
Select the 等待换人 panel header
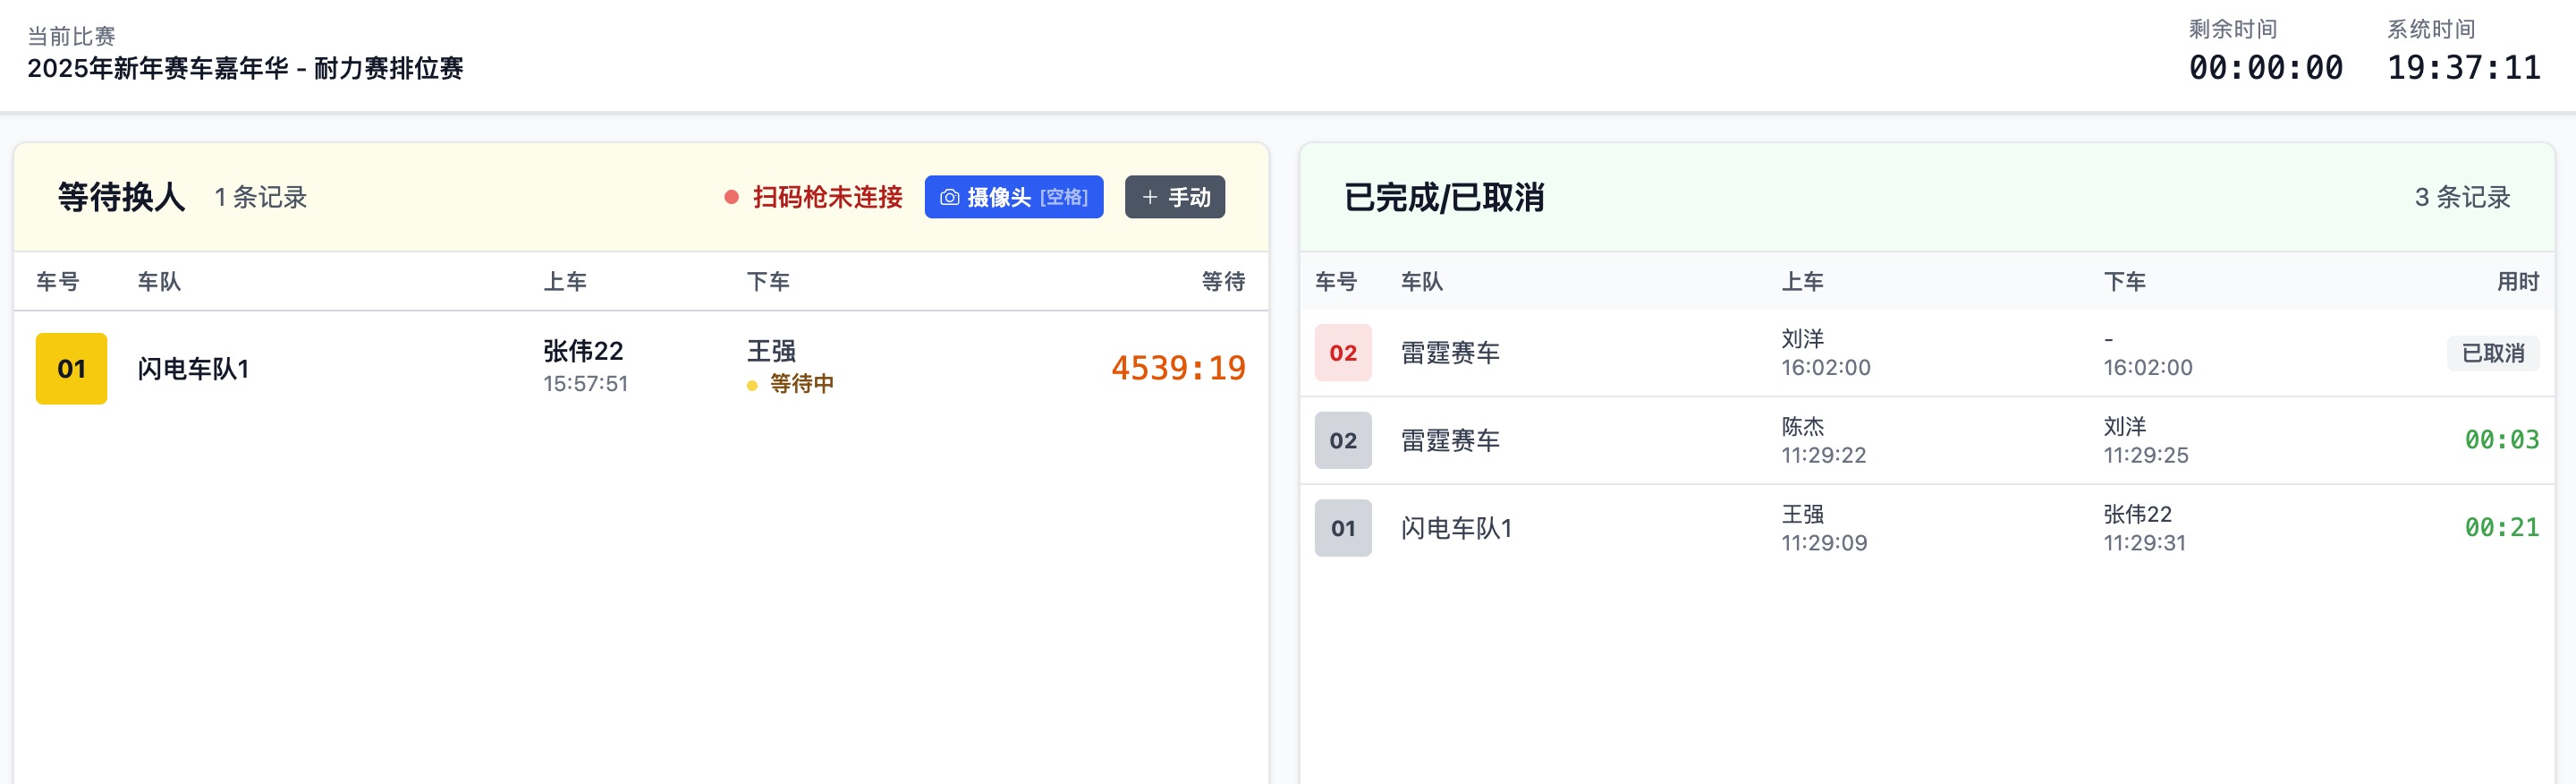click(x=122, y=196)
